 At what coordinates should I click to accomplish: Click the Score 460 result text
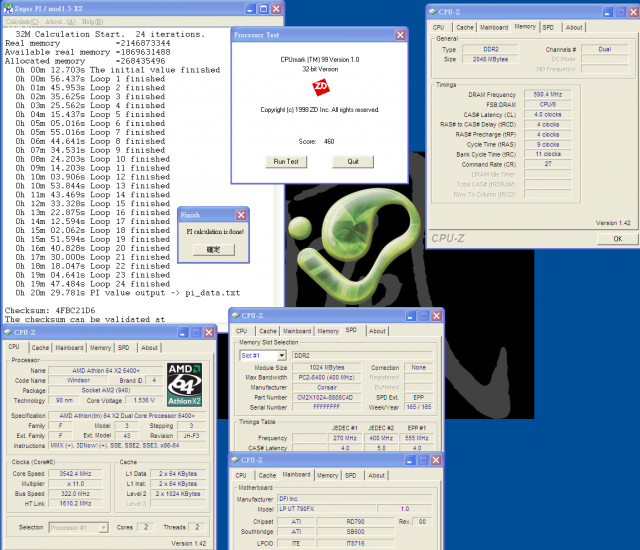click(x=316, y=142)
